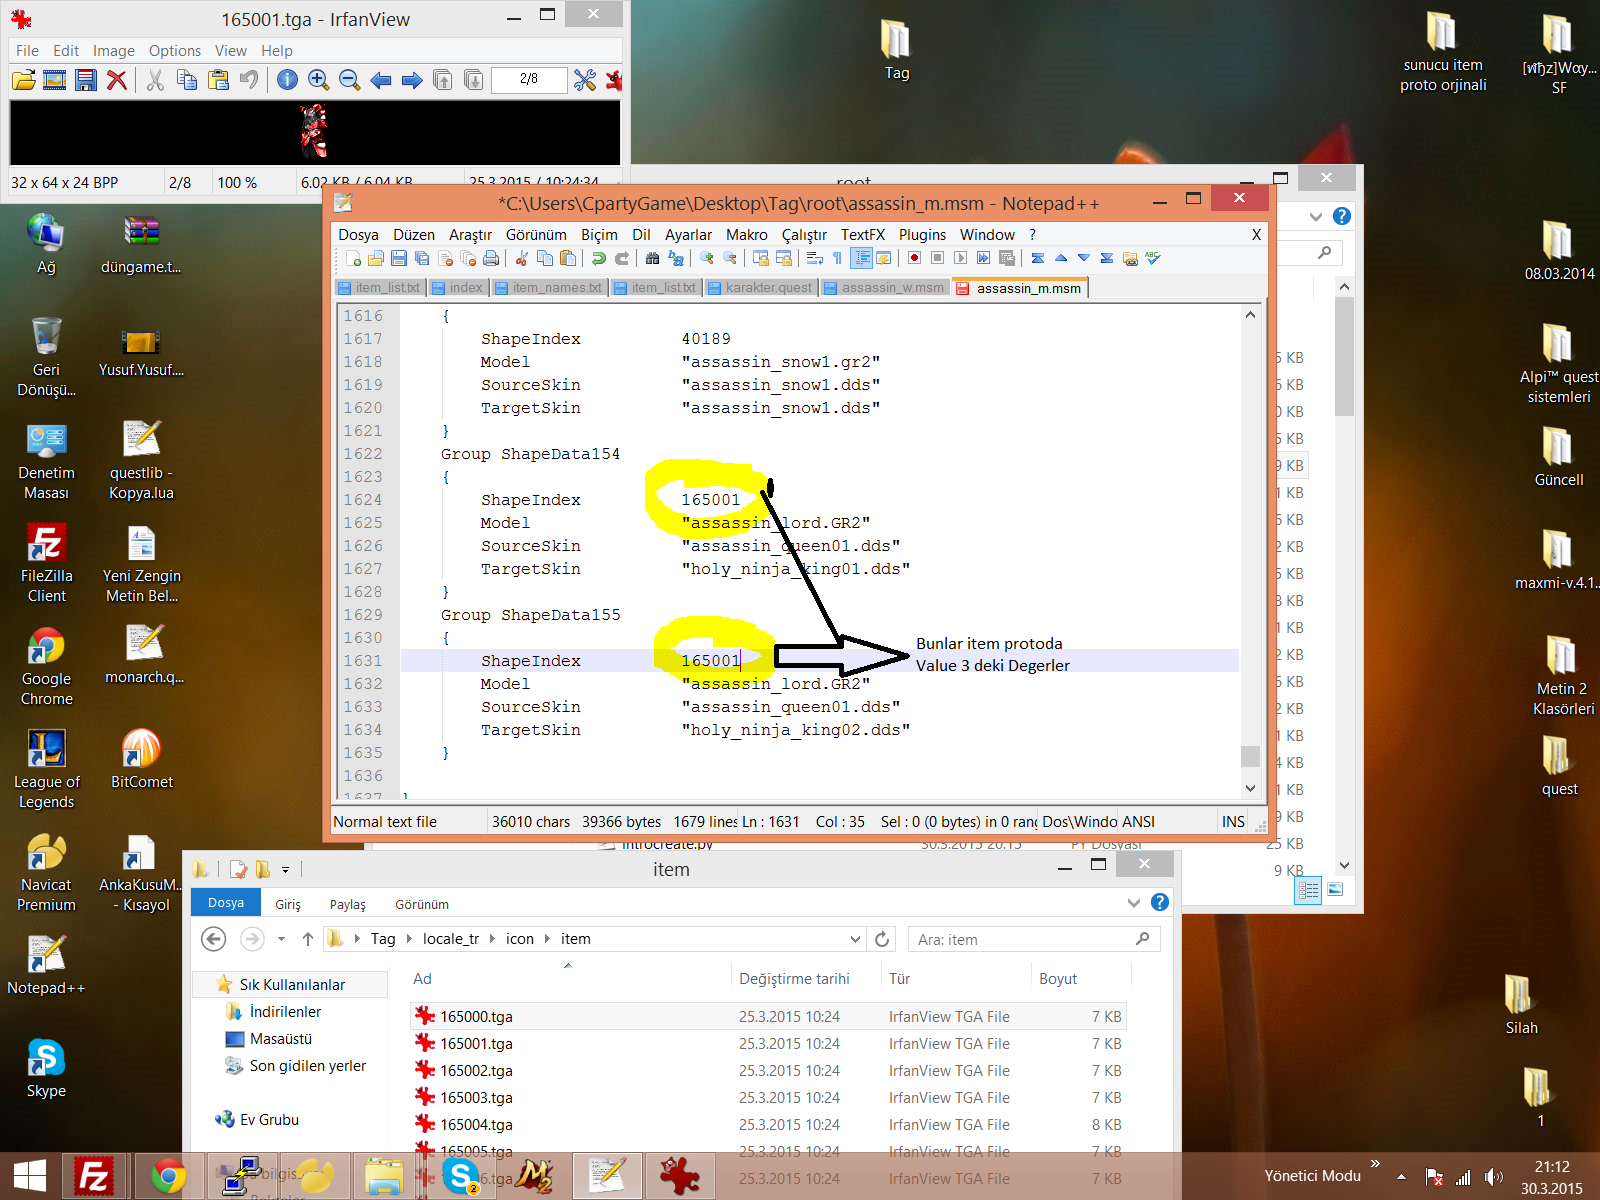Open the Options menu in IrfanView

click(x=175, y=50)
